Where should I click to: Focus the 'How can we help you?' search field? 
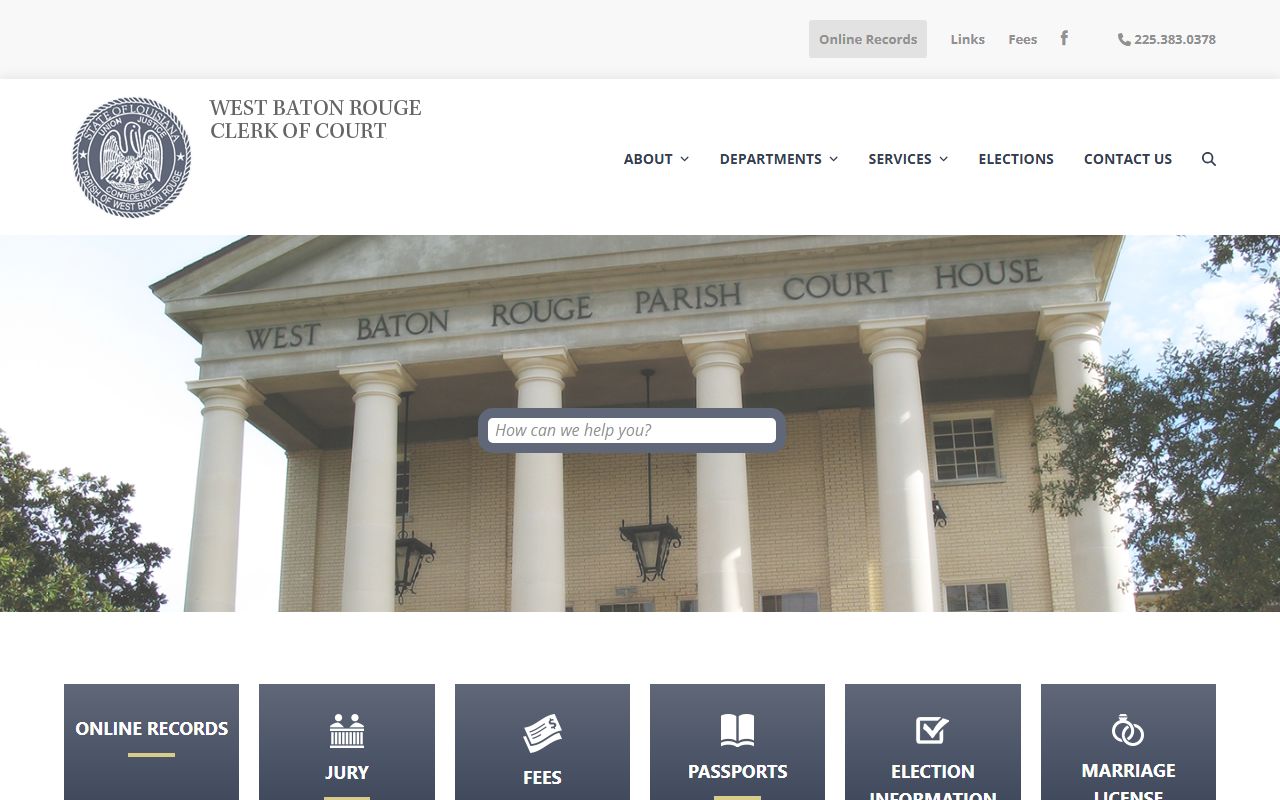tap(631, 430)
